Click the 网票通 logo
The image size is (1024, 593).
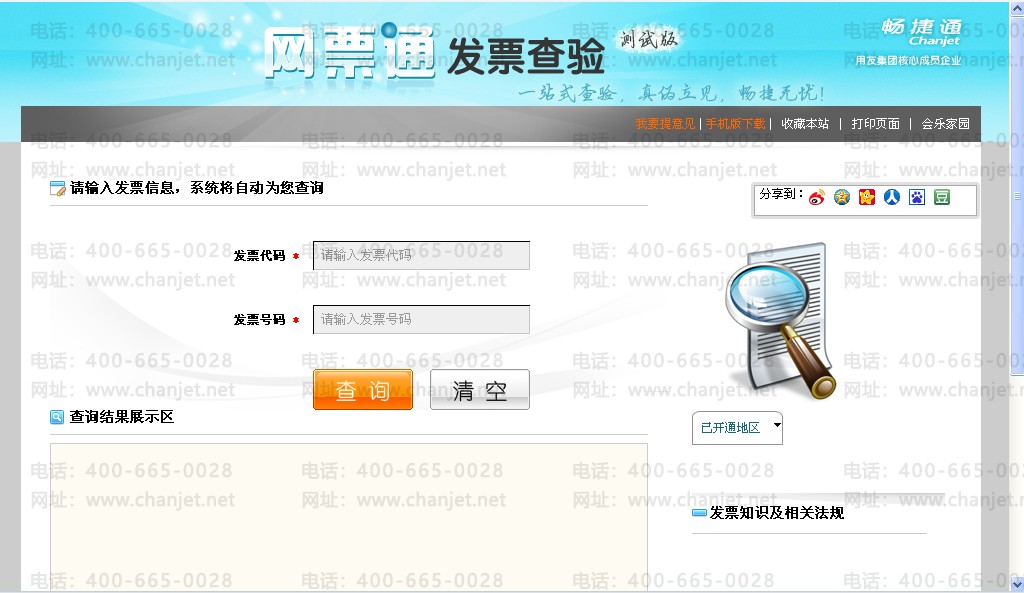tap(350, 54)
